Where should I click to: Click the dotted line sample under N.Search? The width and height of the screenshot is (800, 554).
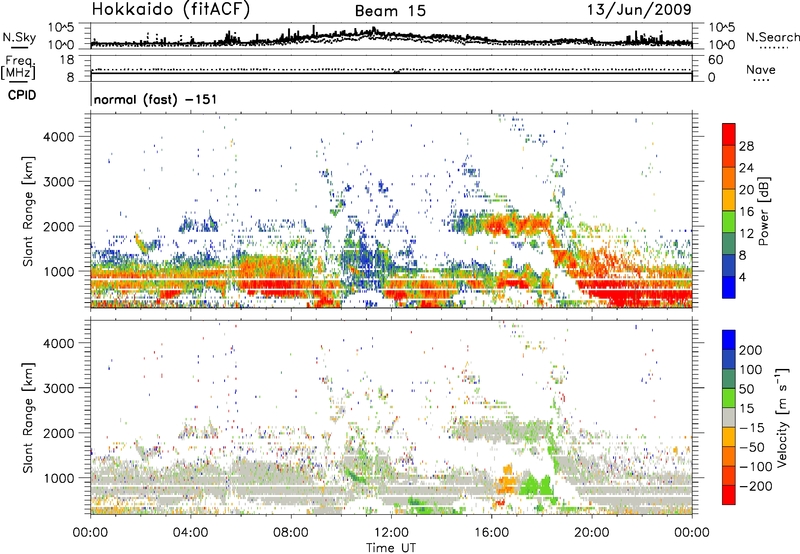point(774,48)
